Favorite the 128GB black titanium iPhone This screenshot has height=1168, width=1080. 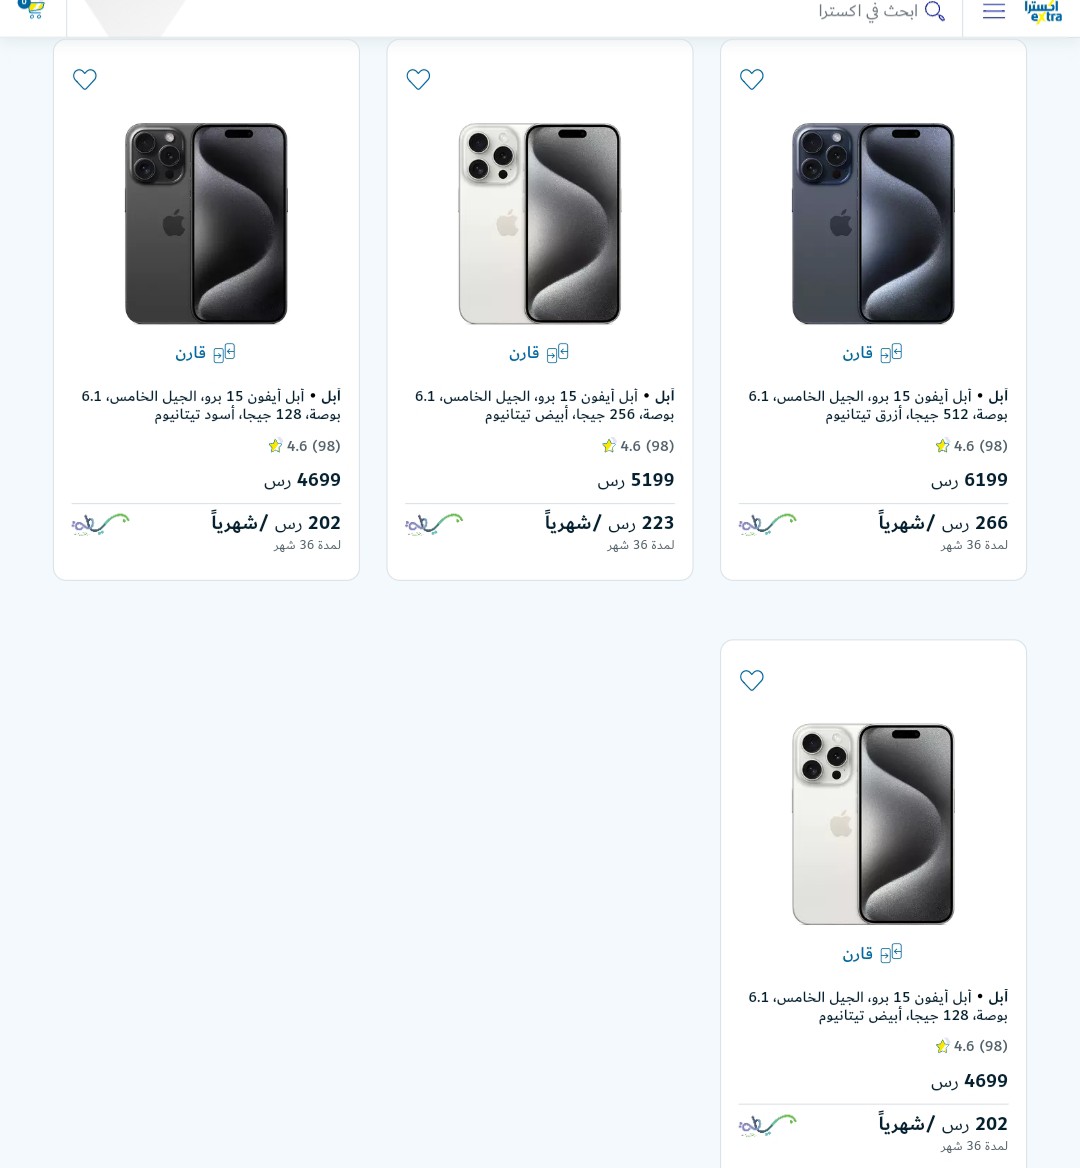84,79
